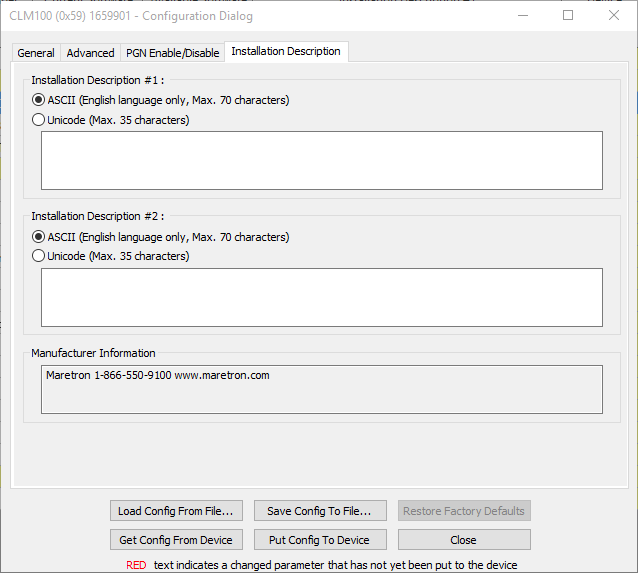Focus the Installation Description #2 text box
Viewport: 638px width, 573px height.
click(x=321, y=297)
